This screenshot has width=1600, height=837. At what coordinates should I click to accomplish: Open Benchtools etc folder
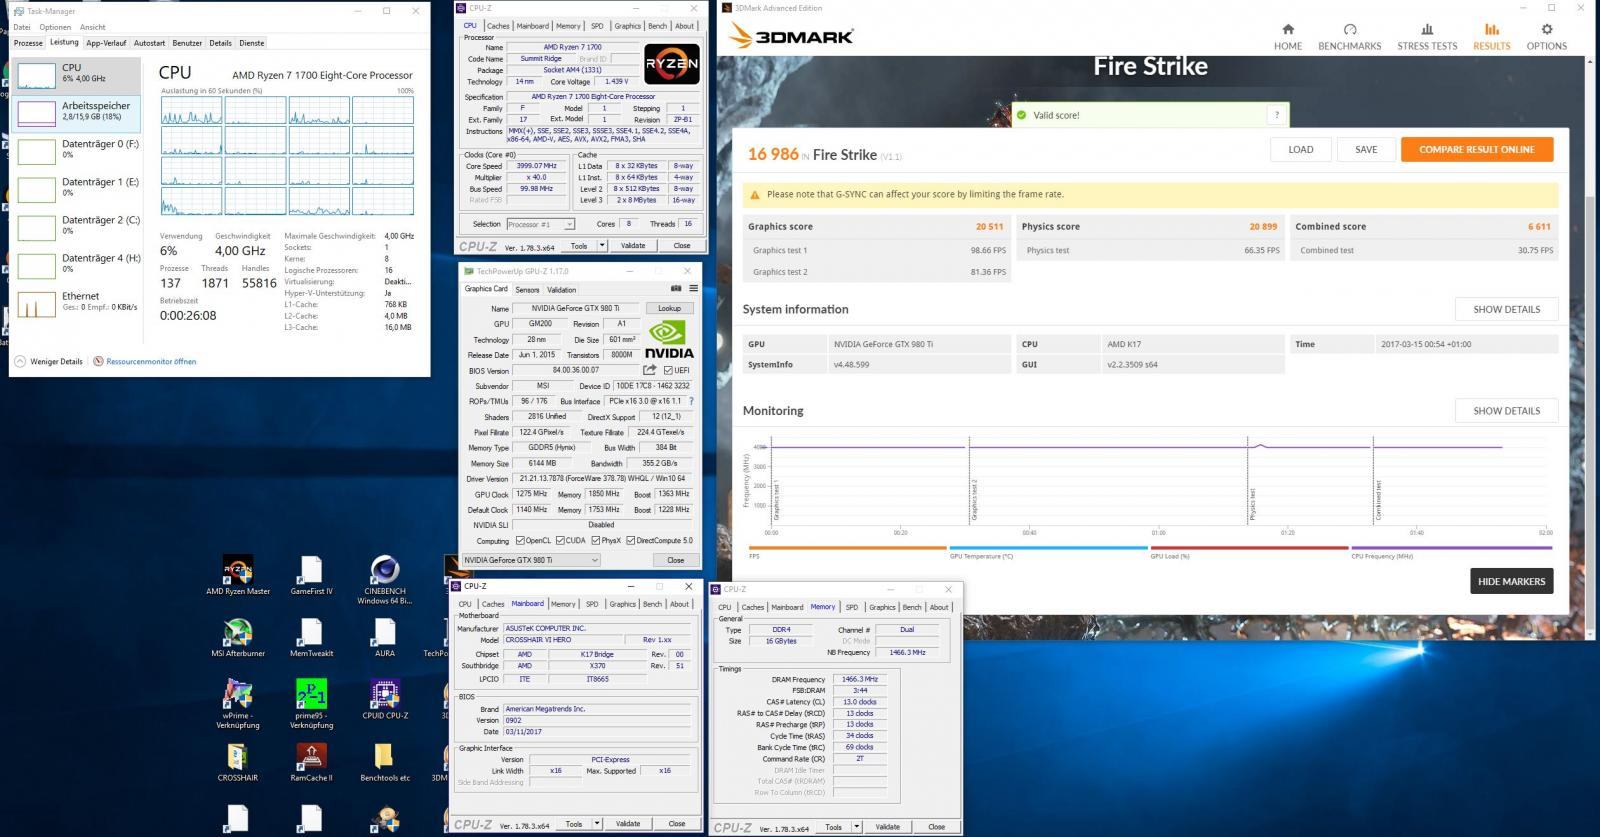[x=385, y=761]
